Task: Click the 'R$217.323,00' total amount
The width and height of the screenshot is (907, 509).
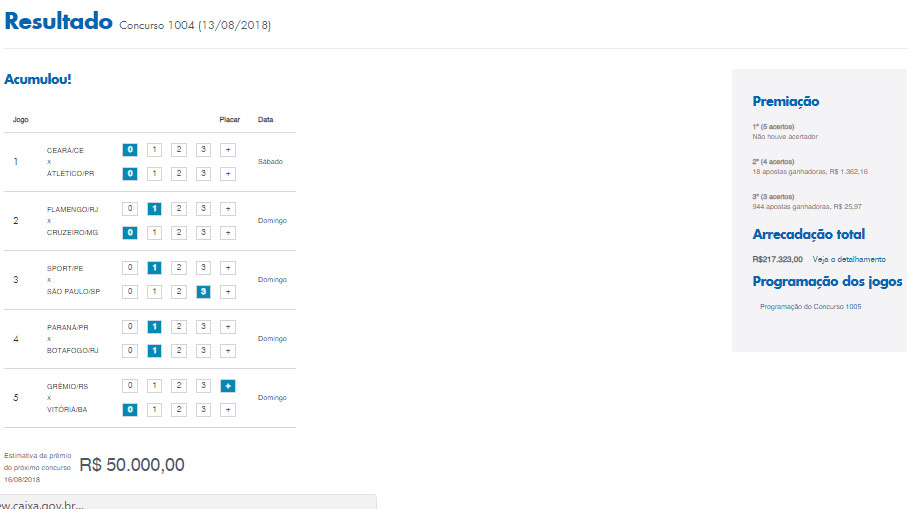Action: click(777, 259)
